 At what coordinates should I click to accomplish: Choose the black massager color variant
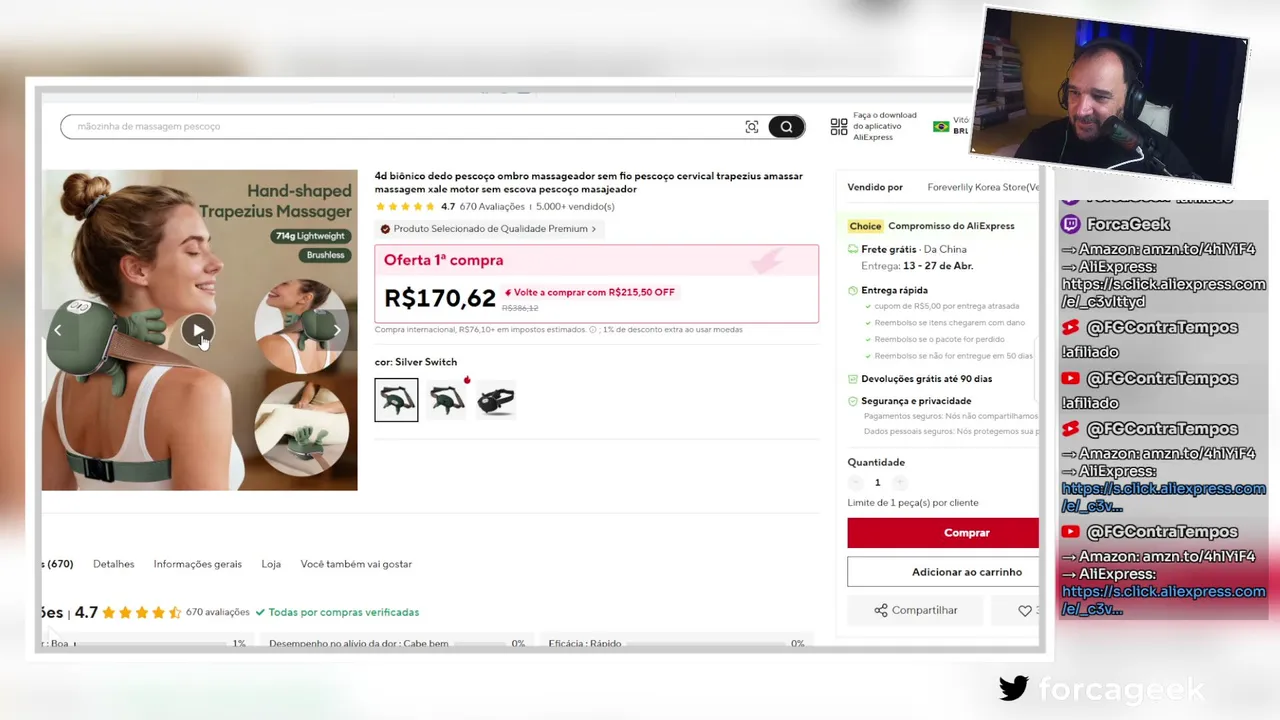click(x=496, y=400)
